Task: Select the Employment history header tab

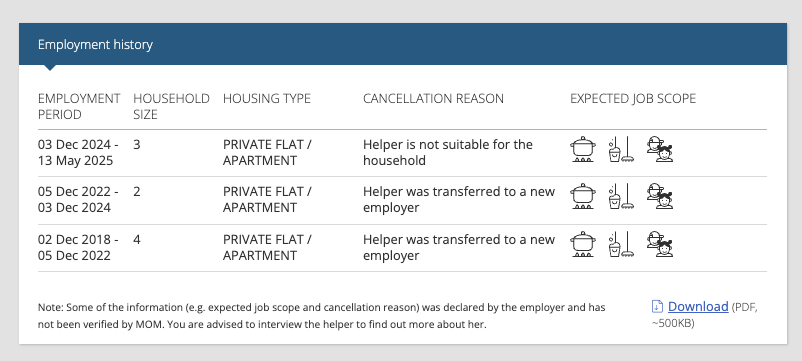Action: (x=95, y=44)
